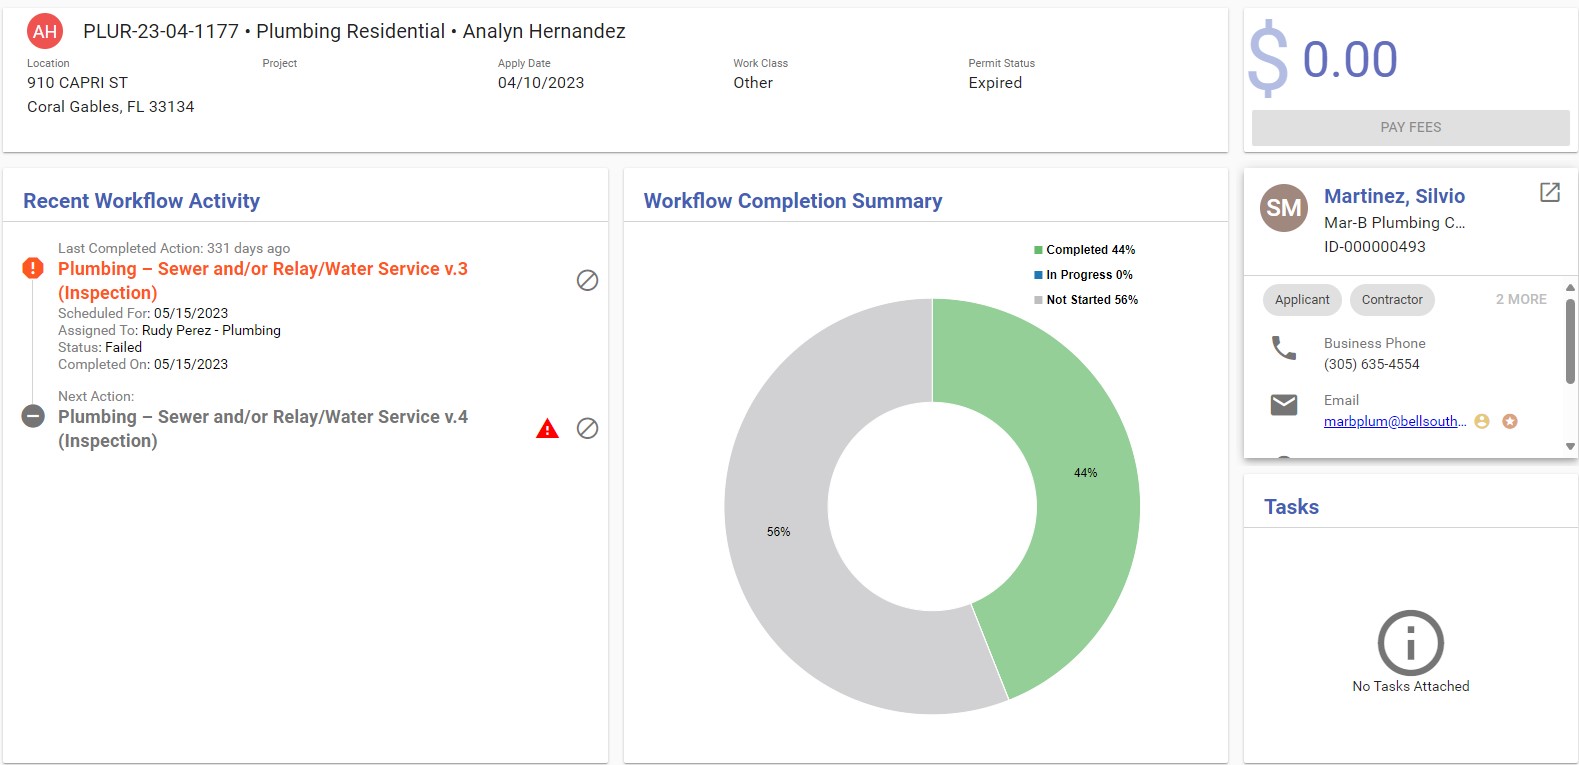This screenshot has width=1579, height=765.
Task: Click the No Tasks Attached info icon
Action: click(x=1410, y=643)
